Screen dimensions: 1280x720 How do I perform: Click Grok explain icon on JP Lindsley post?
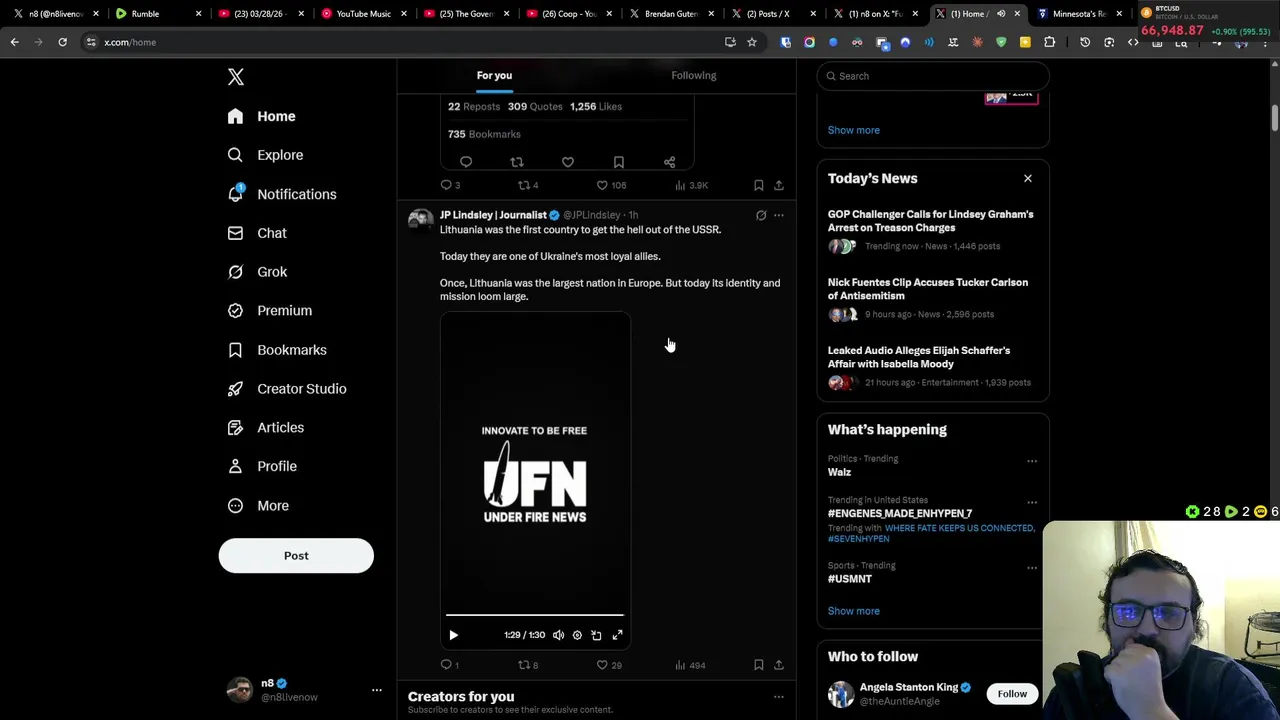click(x=761, y=215)
